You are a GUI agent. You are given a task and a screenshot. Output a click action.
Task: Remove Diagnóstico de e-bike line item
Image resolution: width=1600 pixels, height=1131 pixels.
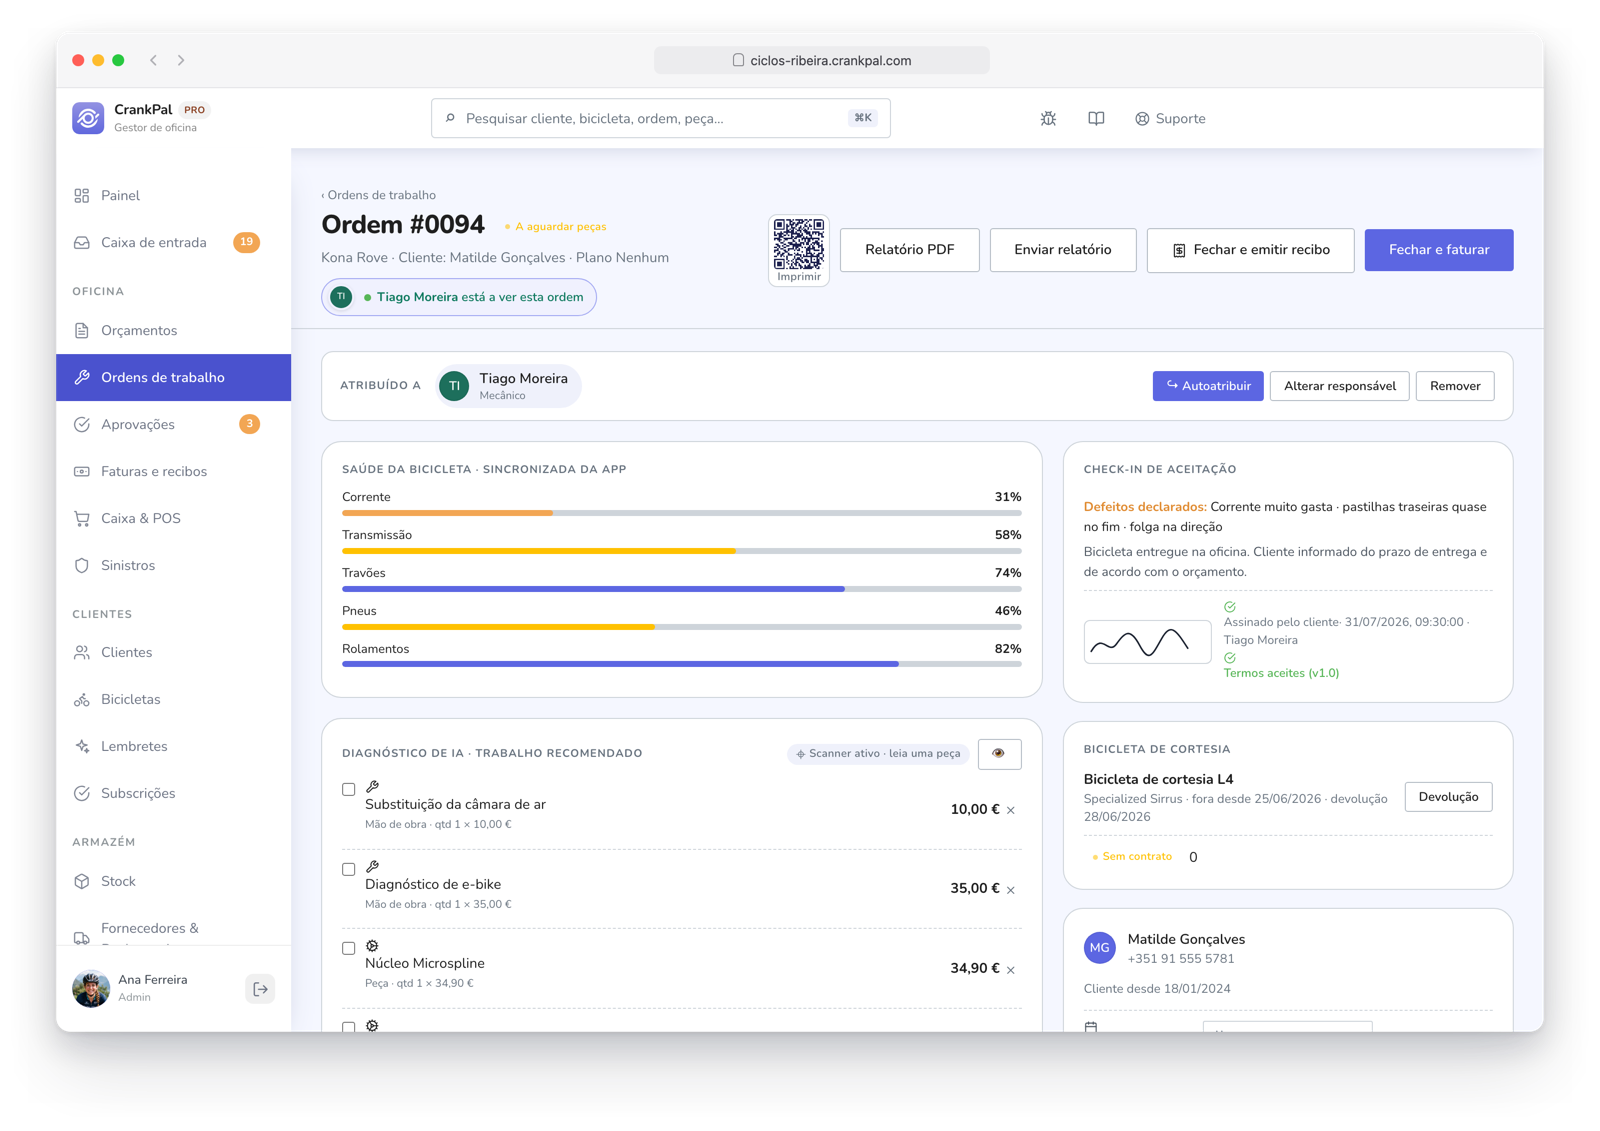tap(1011, 889)
